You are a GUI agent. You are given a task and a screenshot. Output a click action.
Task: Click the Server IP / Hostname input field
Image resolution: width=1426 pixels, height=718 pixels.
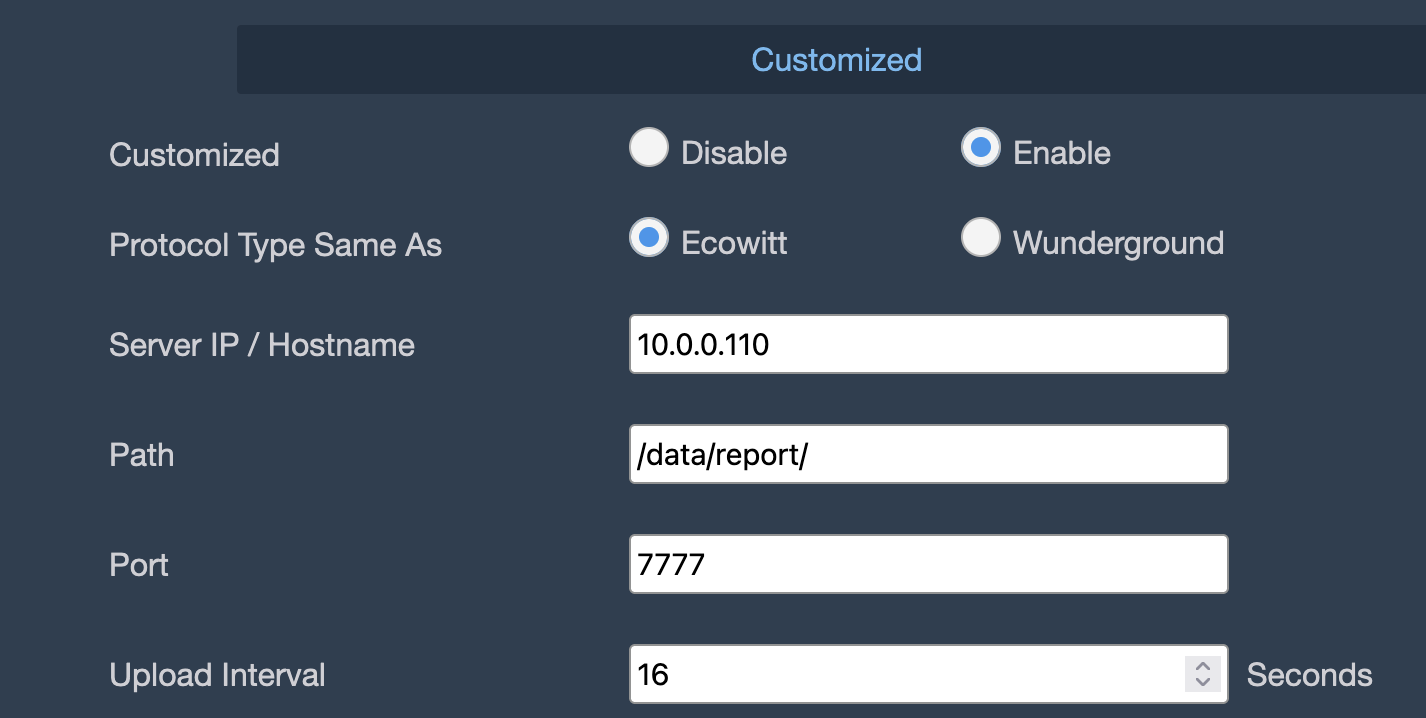click(928, 345)
